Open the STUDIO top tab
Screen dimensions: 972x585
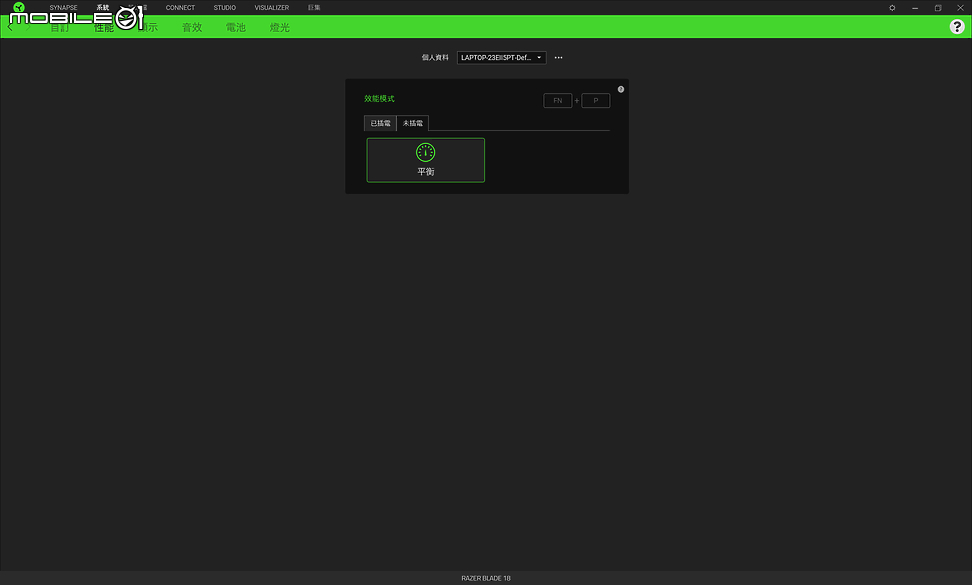(224, 7)
